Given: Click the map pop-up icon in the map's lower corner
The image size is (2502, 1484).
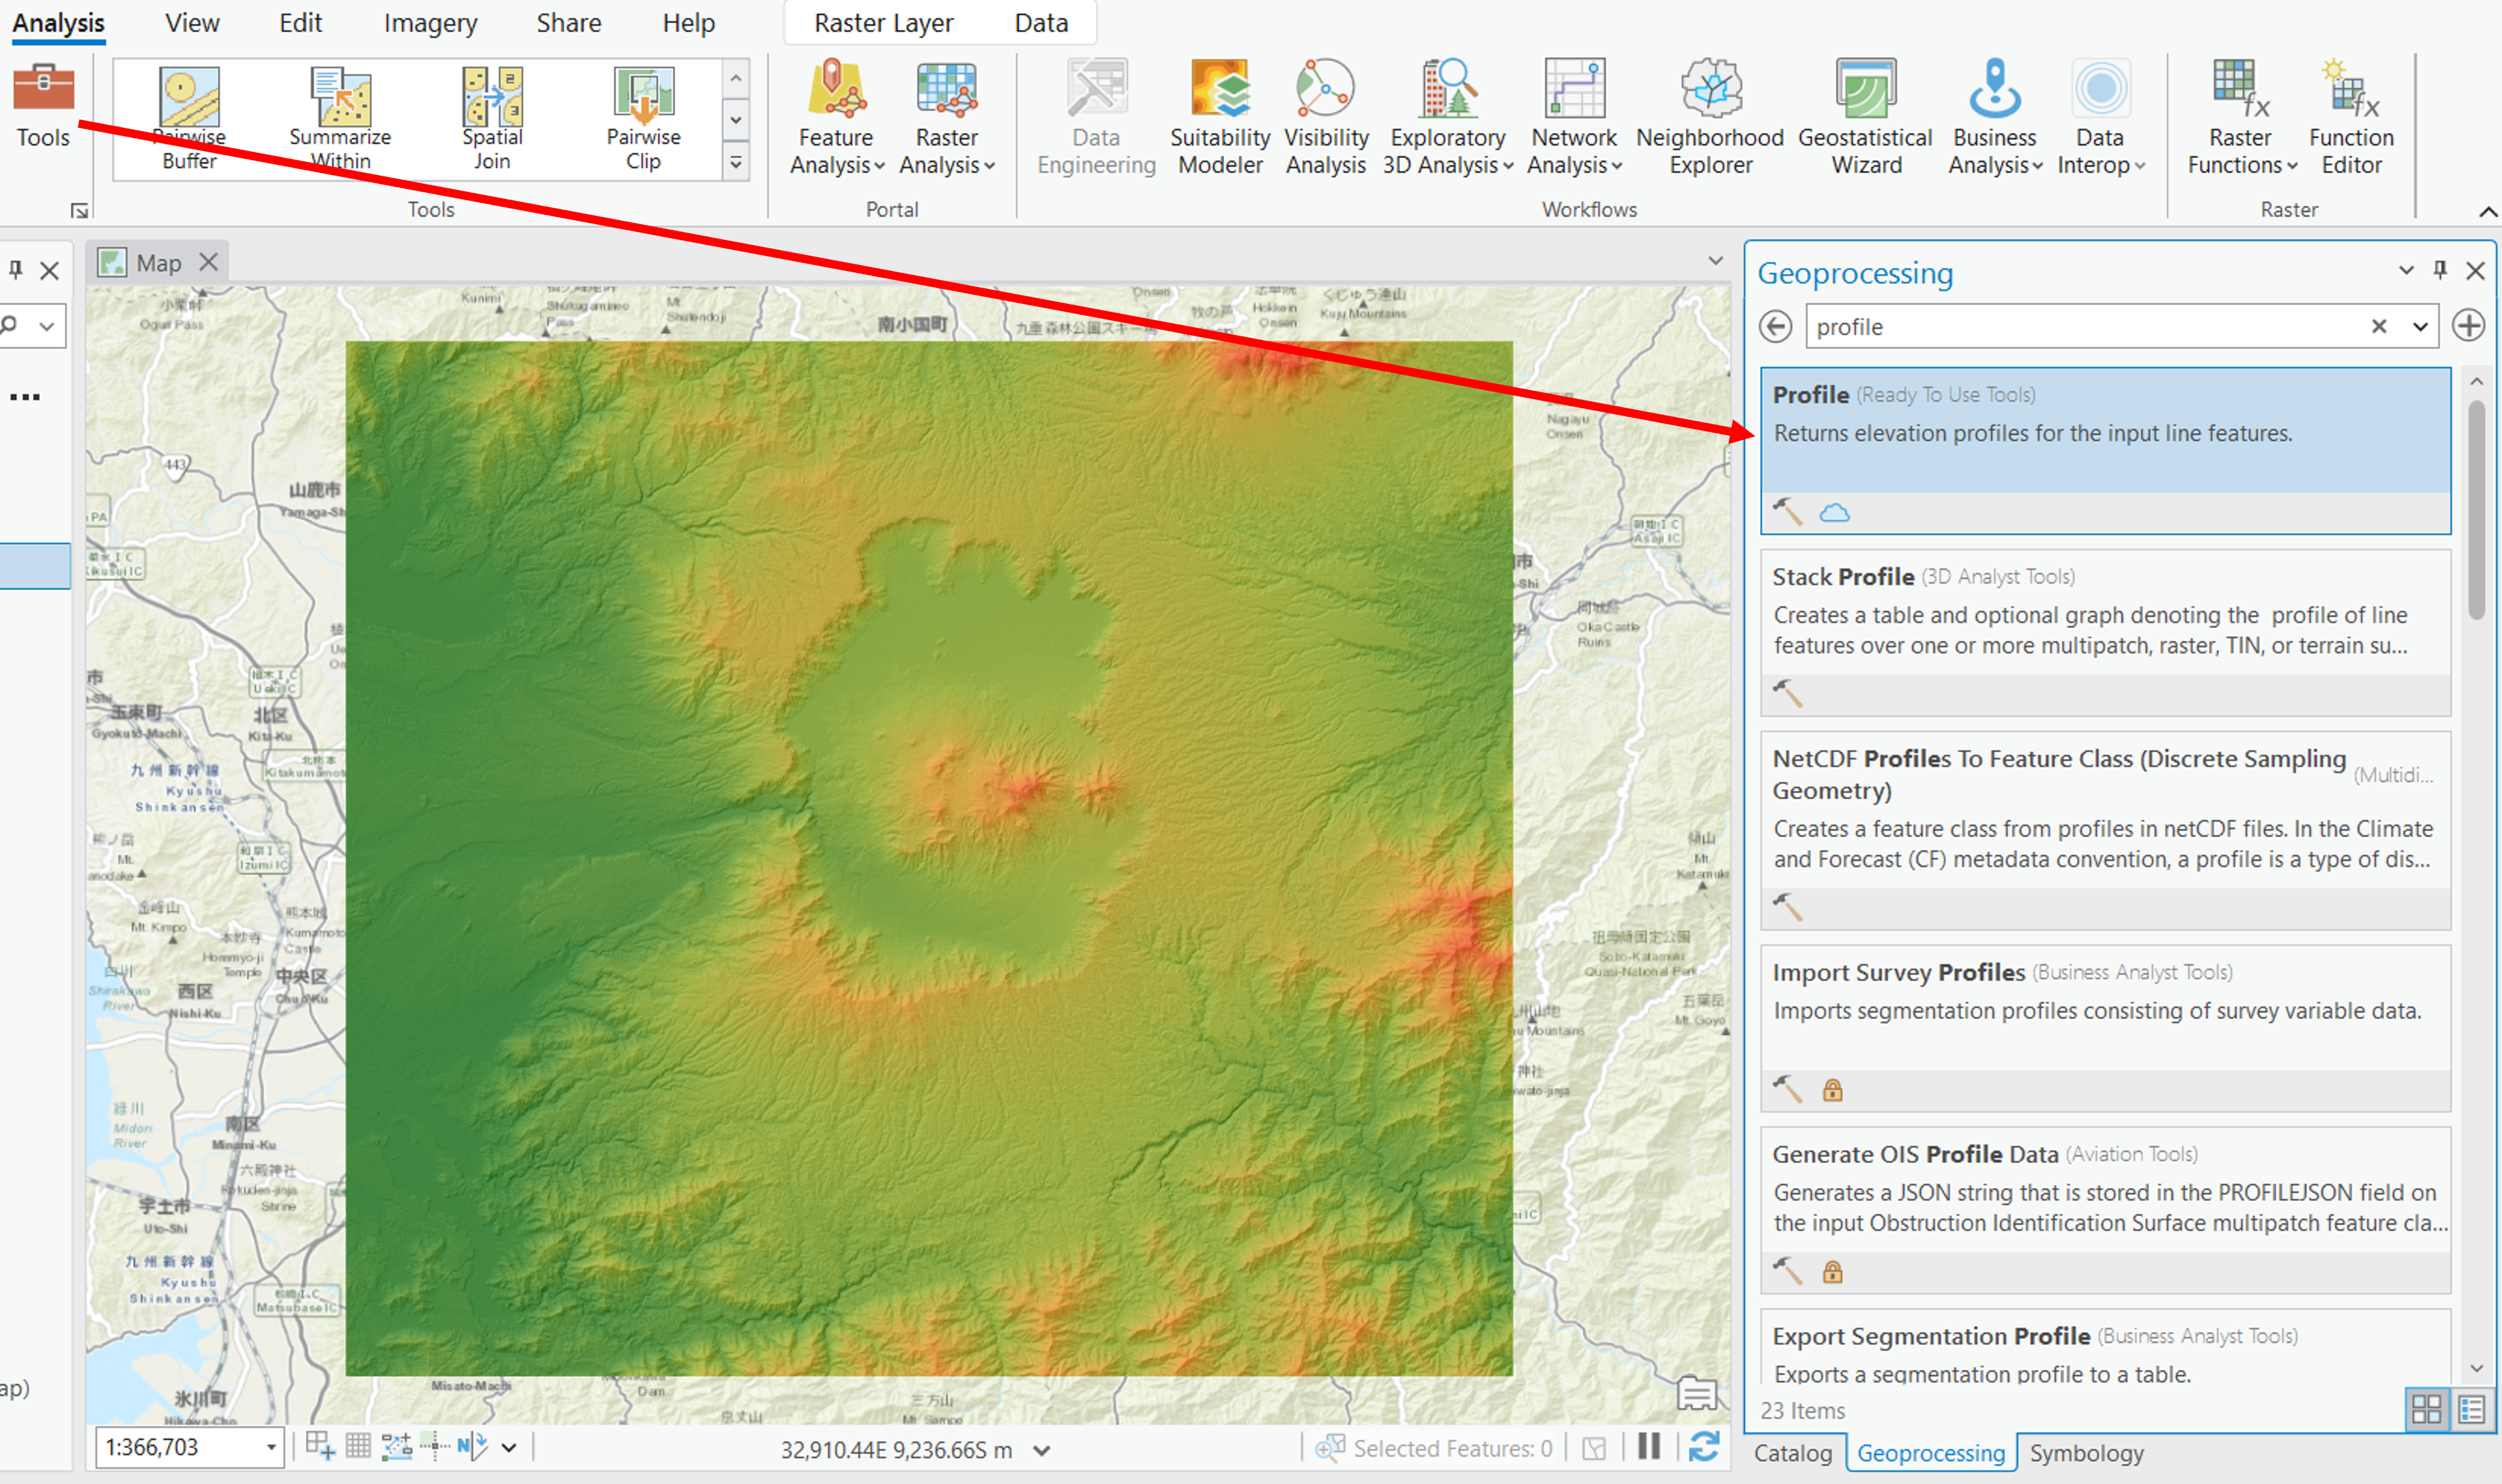Looking at the screenshot, I should coord(1697,1393).
